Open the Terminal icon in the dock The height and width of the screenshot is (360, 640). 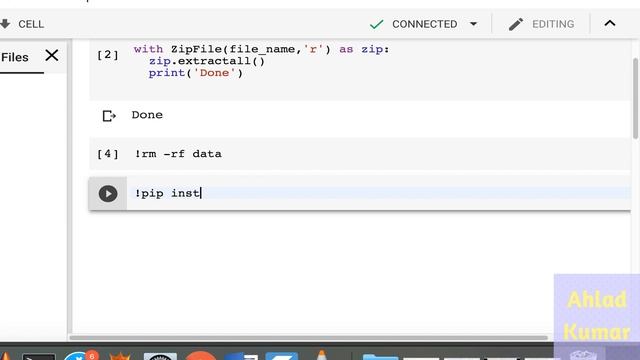tap(38, 357)
